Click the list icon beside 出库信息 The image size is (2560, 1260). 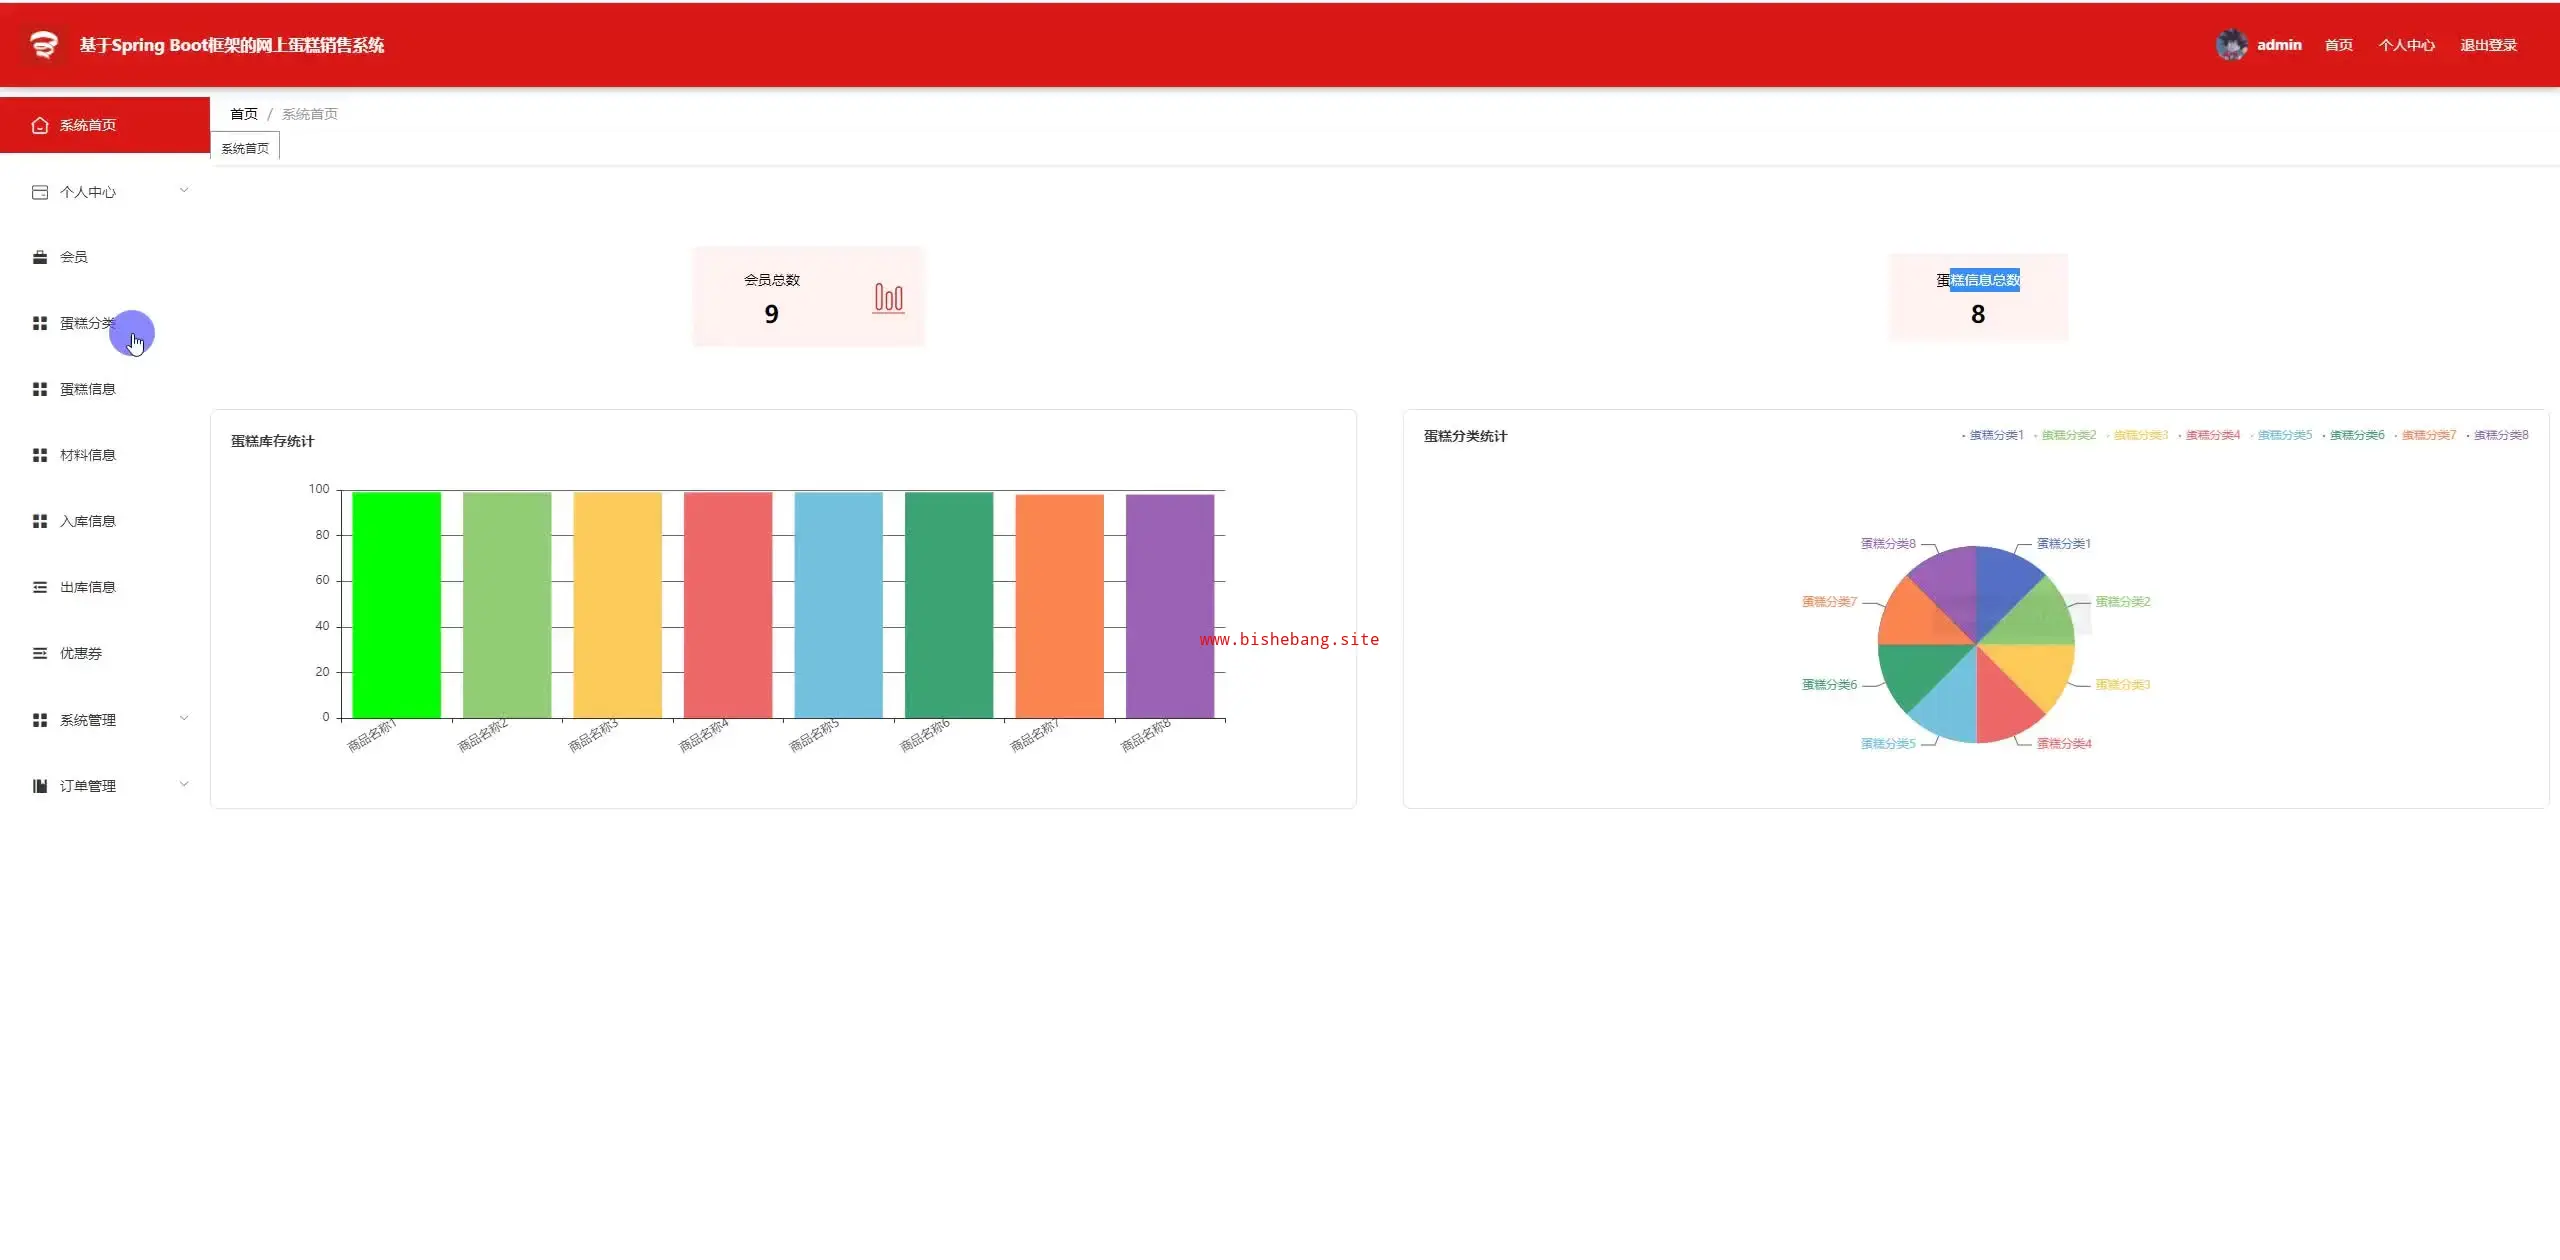click(40, 587)
